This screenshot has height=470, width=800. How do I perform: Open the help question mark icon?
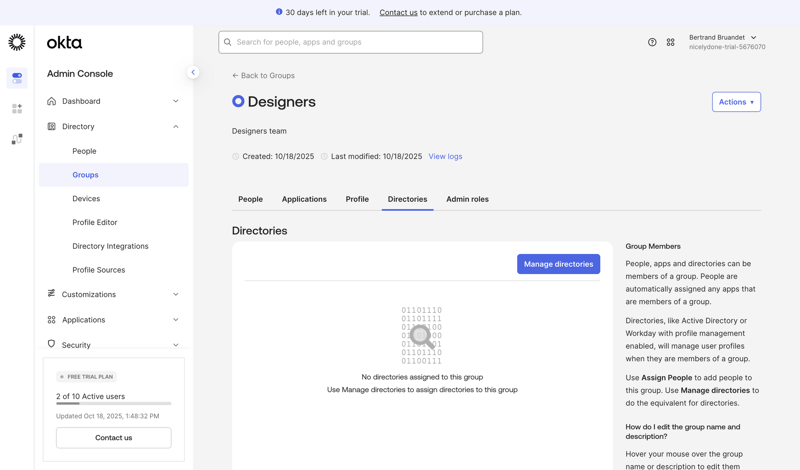[652, 42]
